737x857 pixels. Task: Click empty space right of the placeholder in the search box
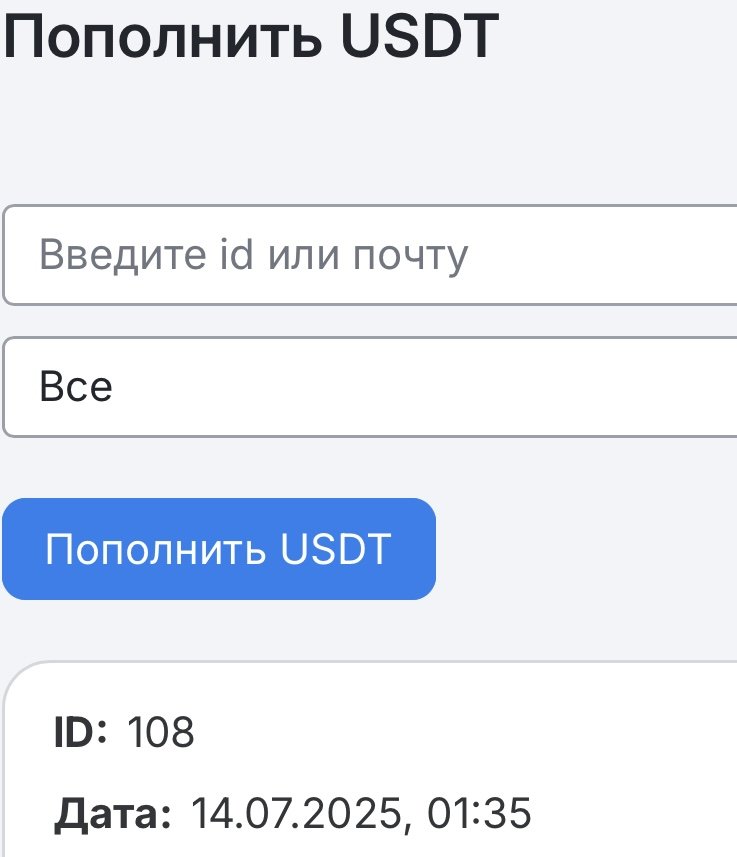click(x=601, y=255)
